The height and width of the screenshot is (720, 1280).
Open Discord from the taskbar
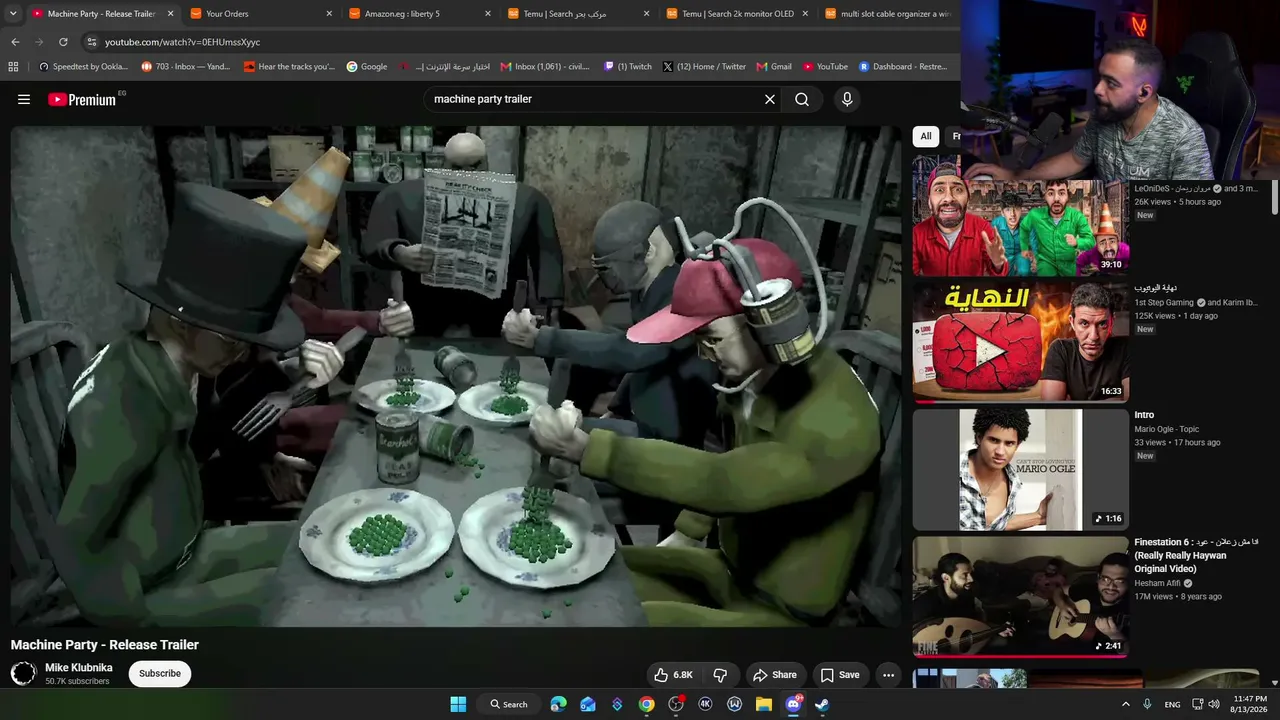[x=793, y=704]
